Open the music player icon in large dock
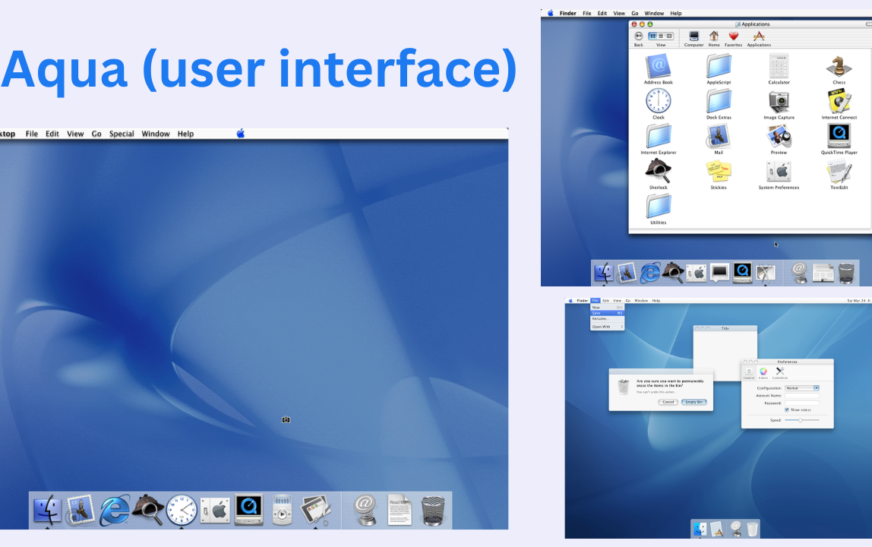 [282, 510]
